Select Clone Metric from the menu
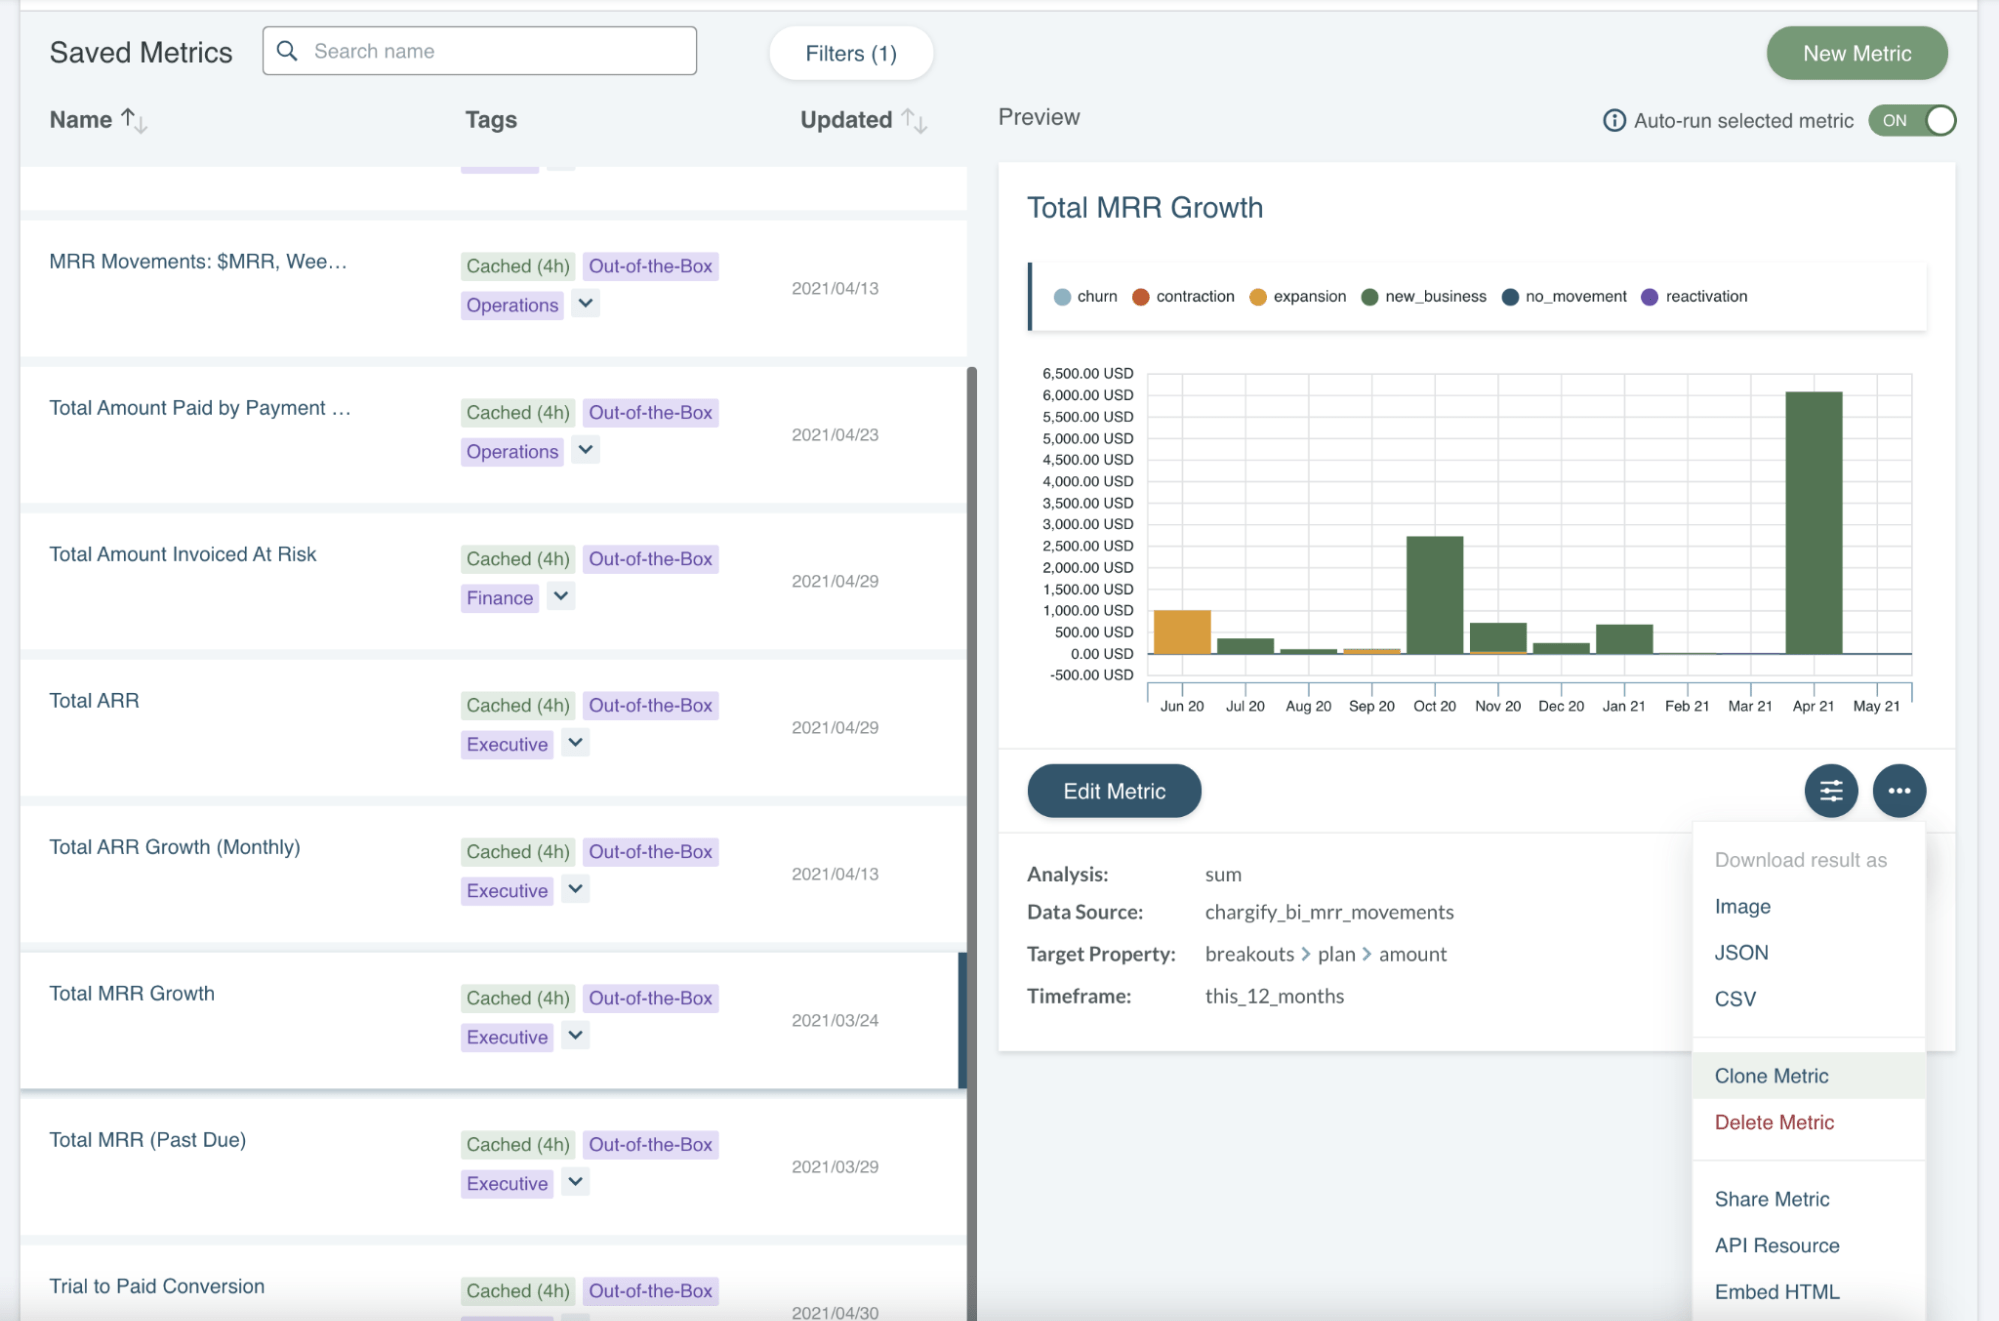1999x1321 pixels. (1771, 1076)
